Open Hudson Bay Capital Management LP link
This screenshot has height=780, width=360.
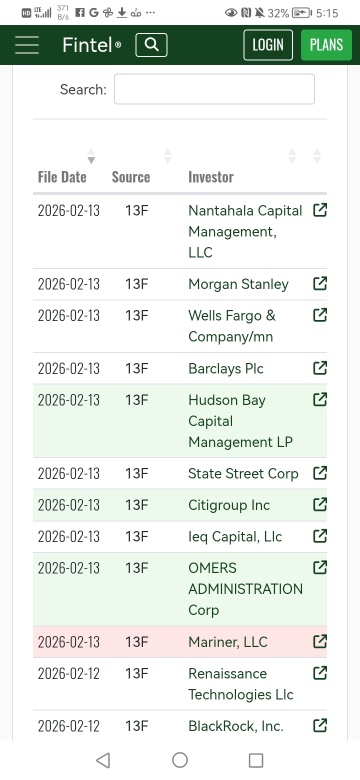(x=240, y=421)
